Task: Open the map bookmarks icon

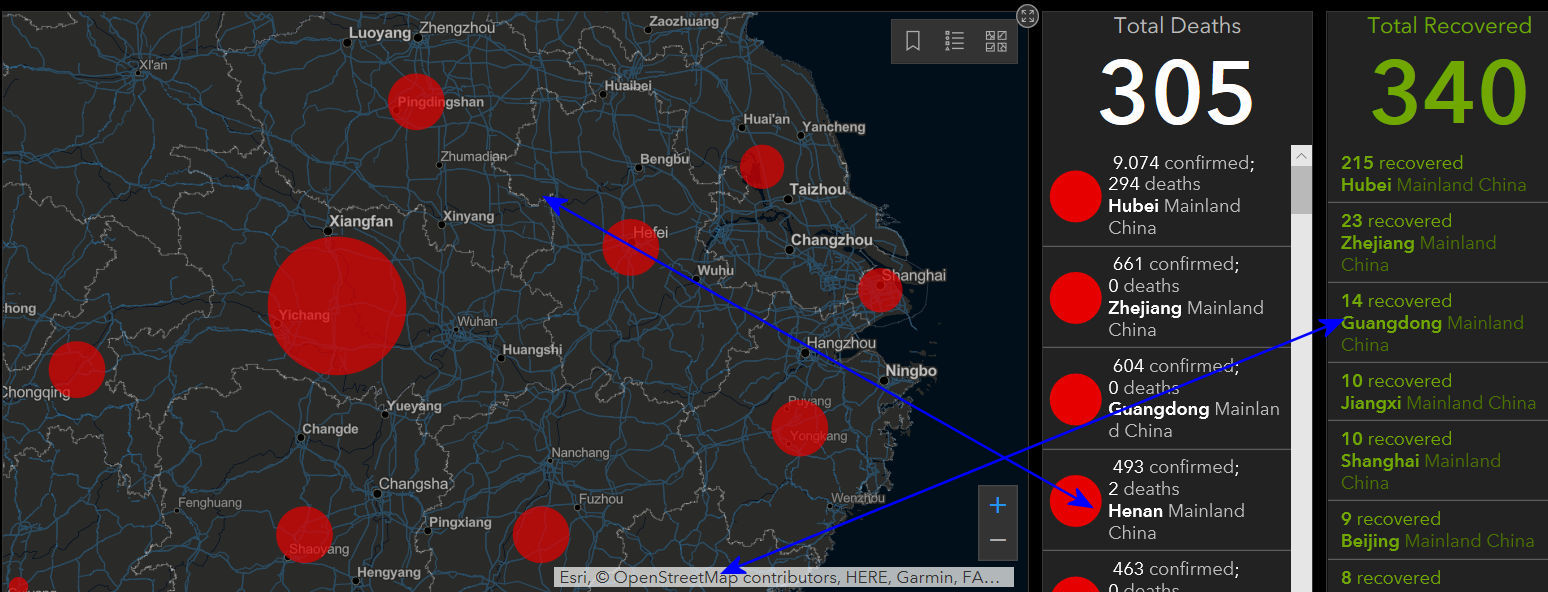Action: [913, 41]
